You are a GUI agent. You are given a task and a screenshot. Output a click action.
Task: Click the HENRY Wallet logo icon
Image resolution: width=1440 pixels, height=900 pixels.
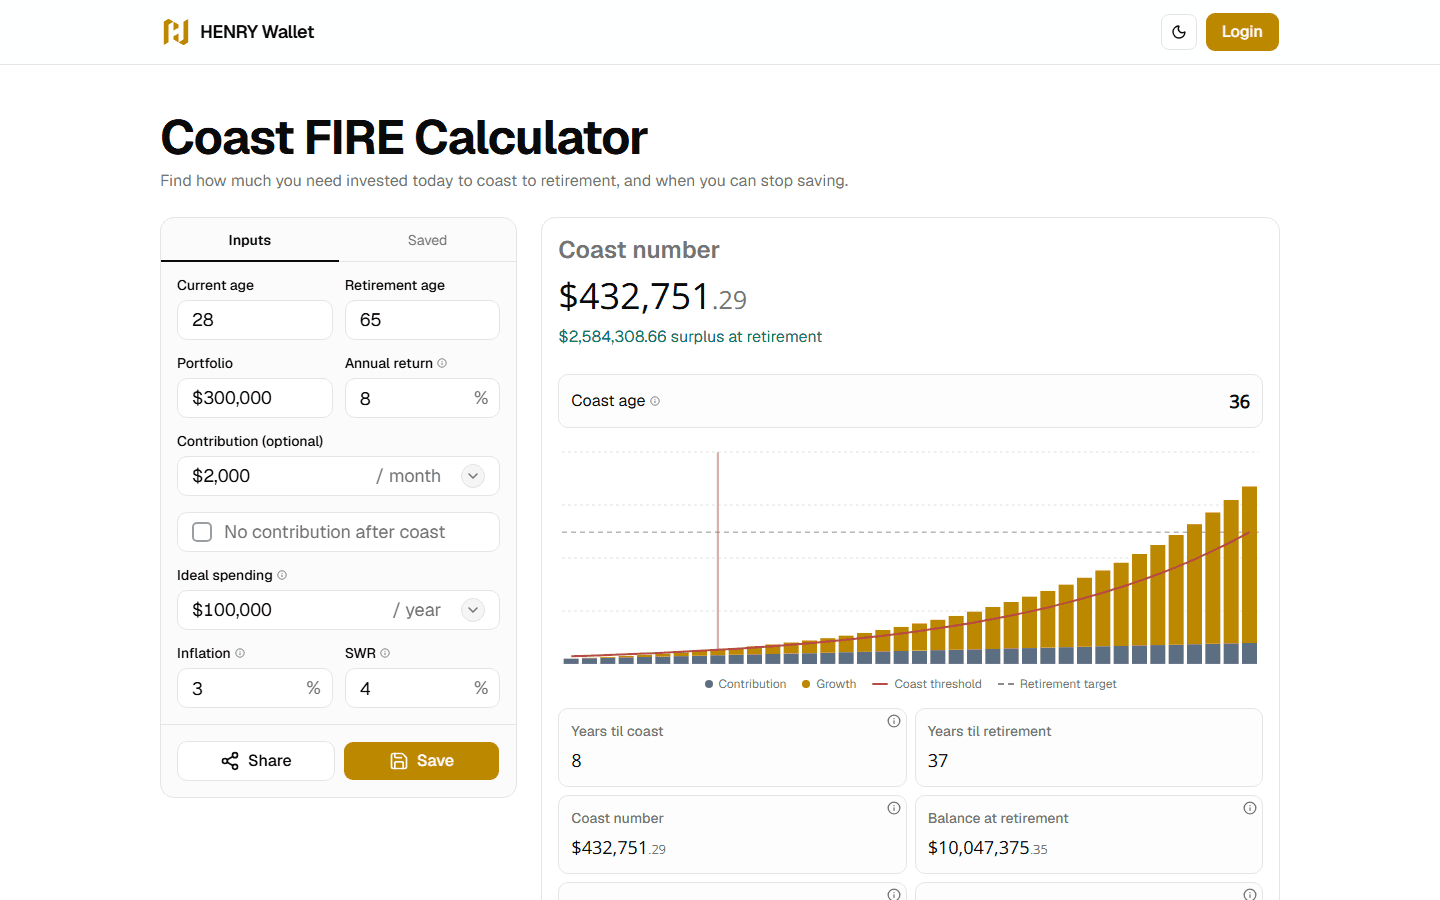[176, 32]
